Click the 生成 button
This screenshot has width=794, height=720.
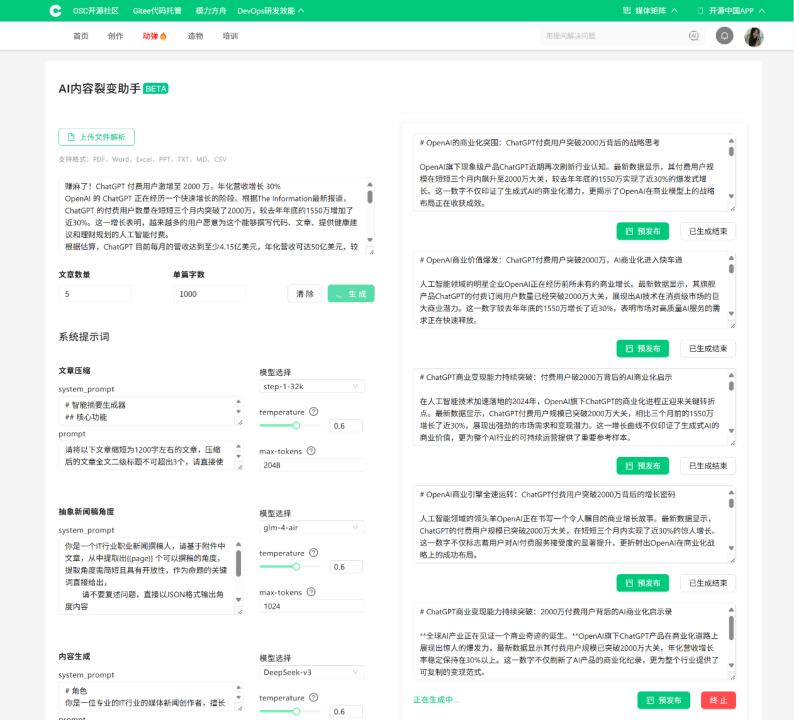[x=351, y=294]
